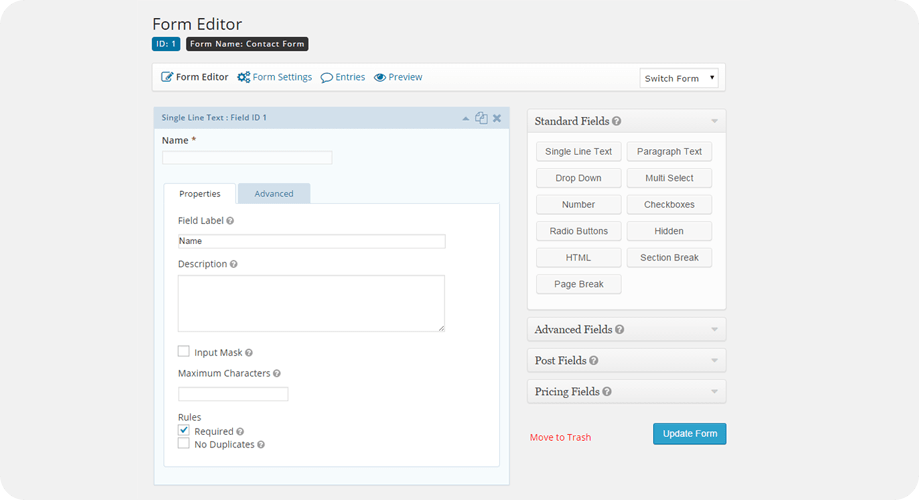Collapse the field with the up-arrow icon
Viewport: 919px width, 500px height.
[x=465, y=118]
